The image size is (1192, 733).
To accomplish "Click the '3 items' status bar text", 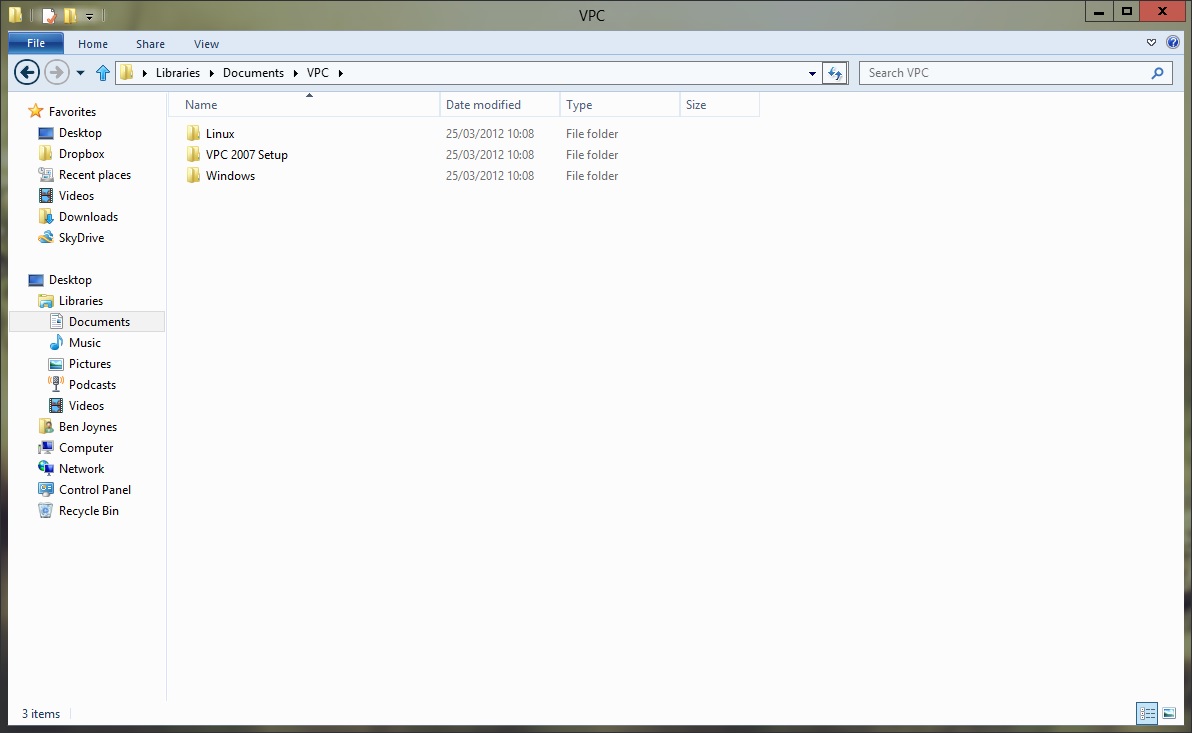I will pyautogui.click(x=40, y=713).
